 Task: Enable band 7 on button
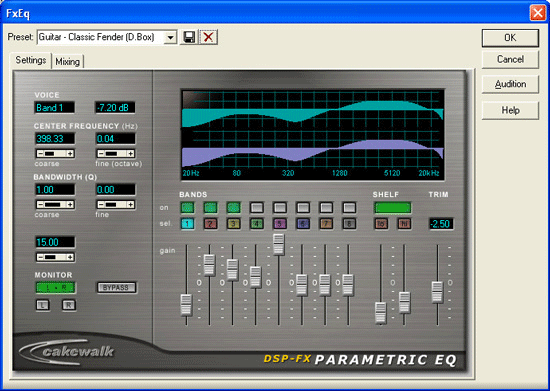pos(326,208)
